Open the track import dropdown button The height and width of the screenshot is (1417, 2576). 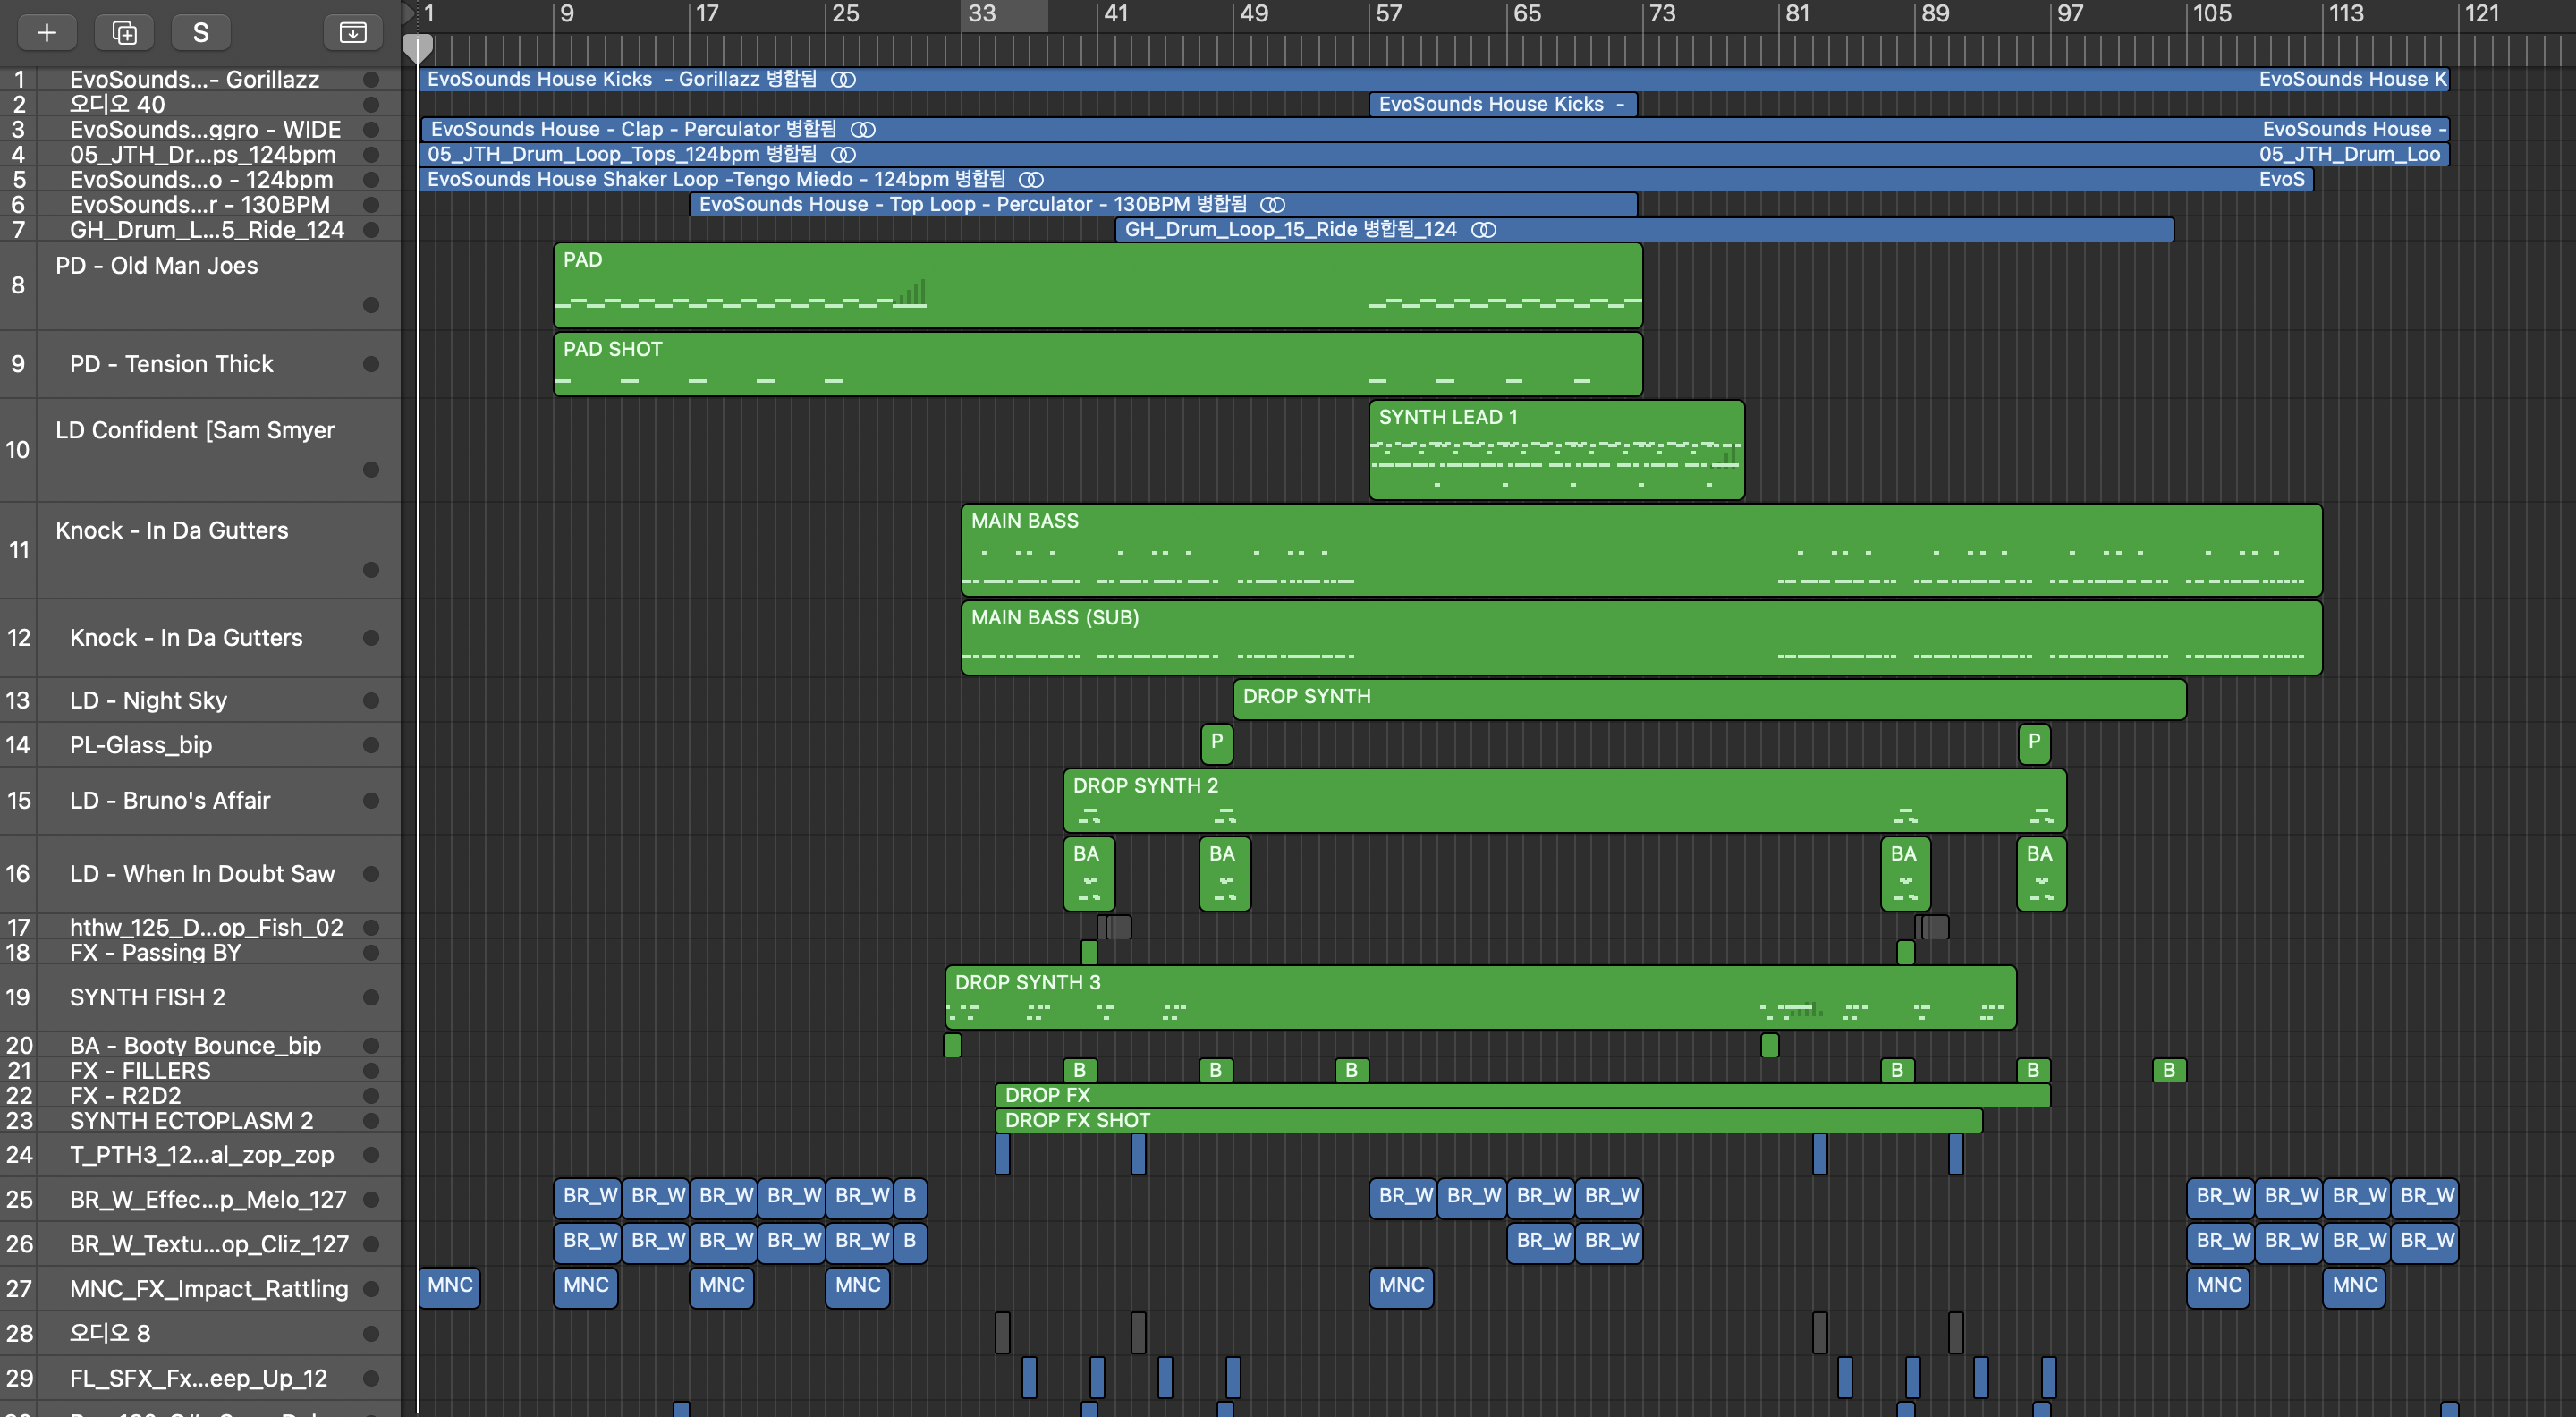pyautogui.click(x=353, y=33)
